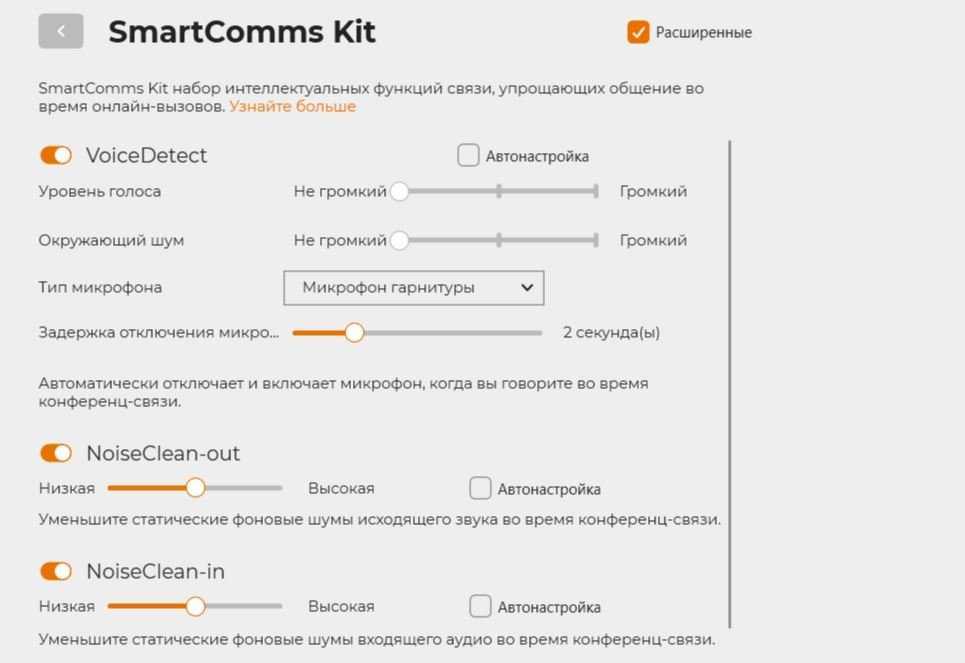The image size is (965, 663).
Task: Click the Уровень голоса slider handle
Action: [x=399, y=191]
